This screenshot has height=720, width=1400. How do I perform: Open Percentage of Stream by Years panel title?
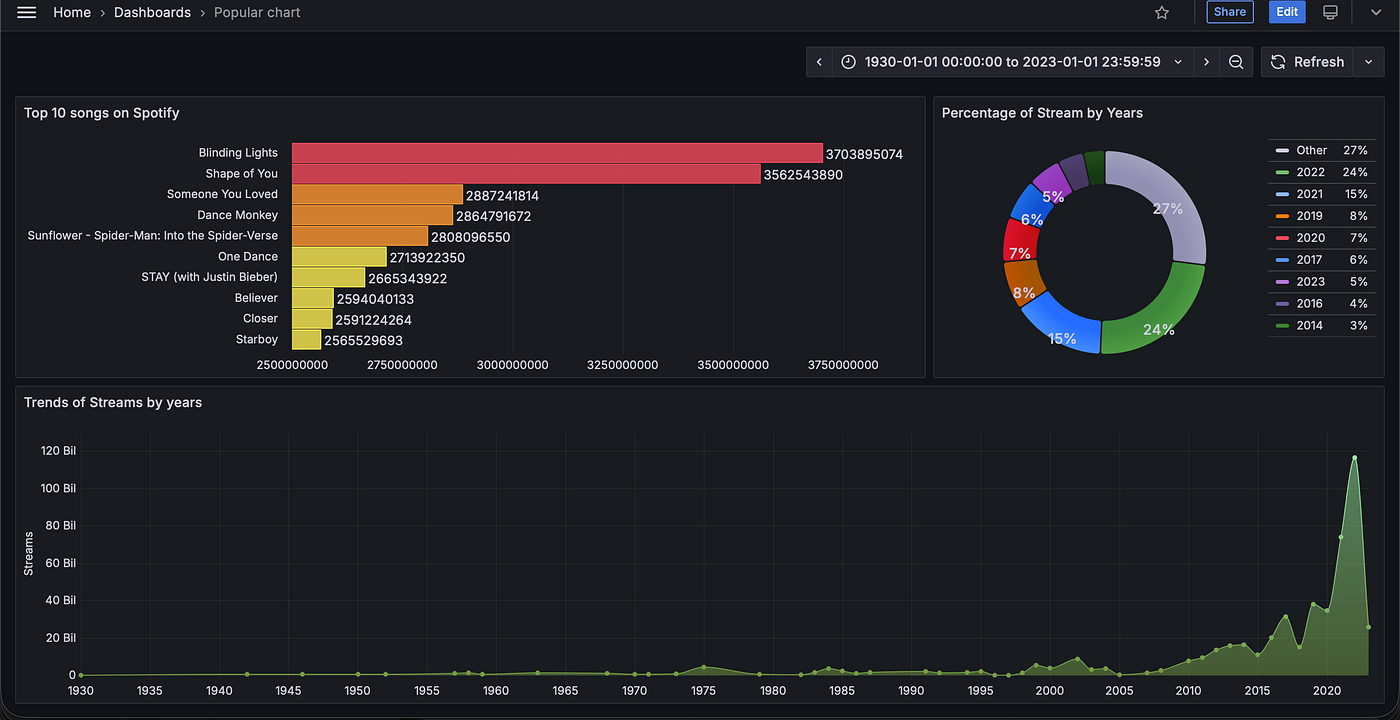point(1042,113)
